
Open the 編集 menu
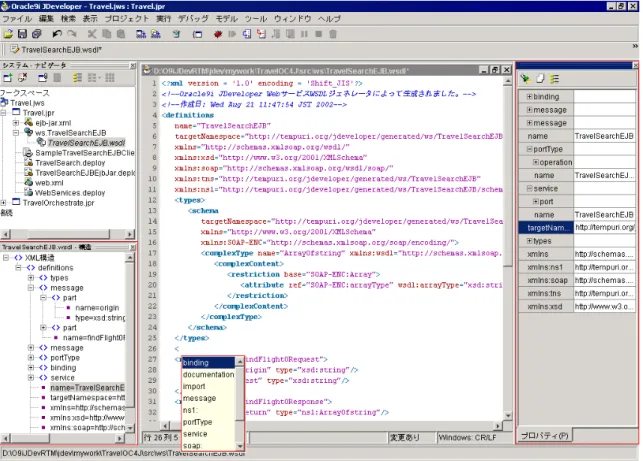point(46,19)
